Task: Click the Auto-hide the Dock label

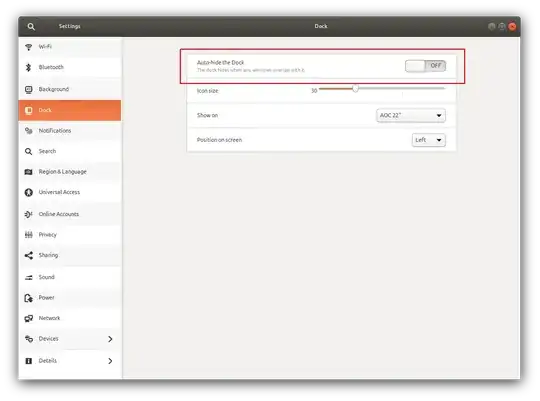Action: (220, 63)
